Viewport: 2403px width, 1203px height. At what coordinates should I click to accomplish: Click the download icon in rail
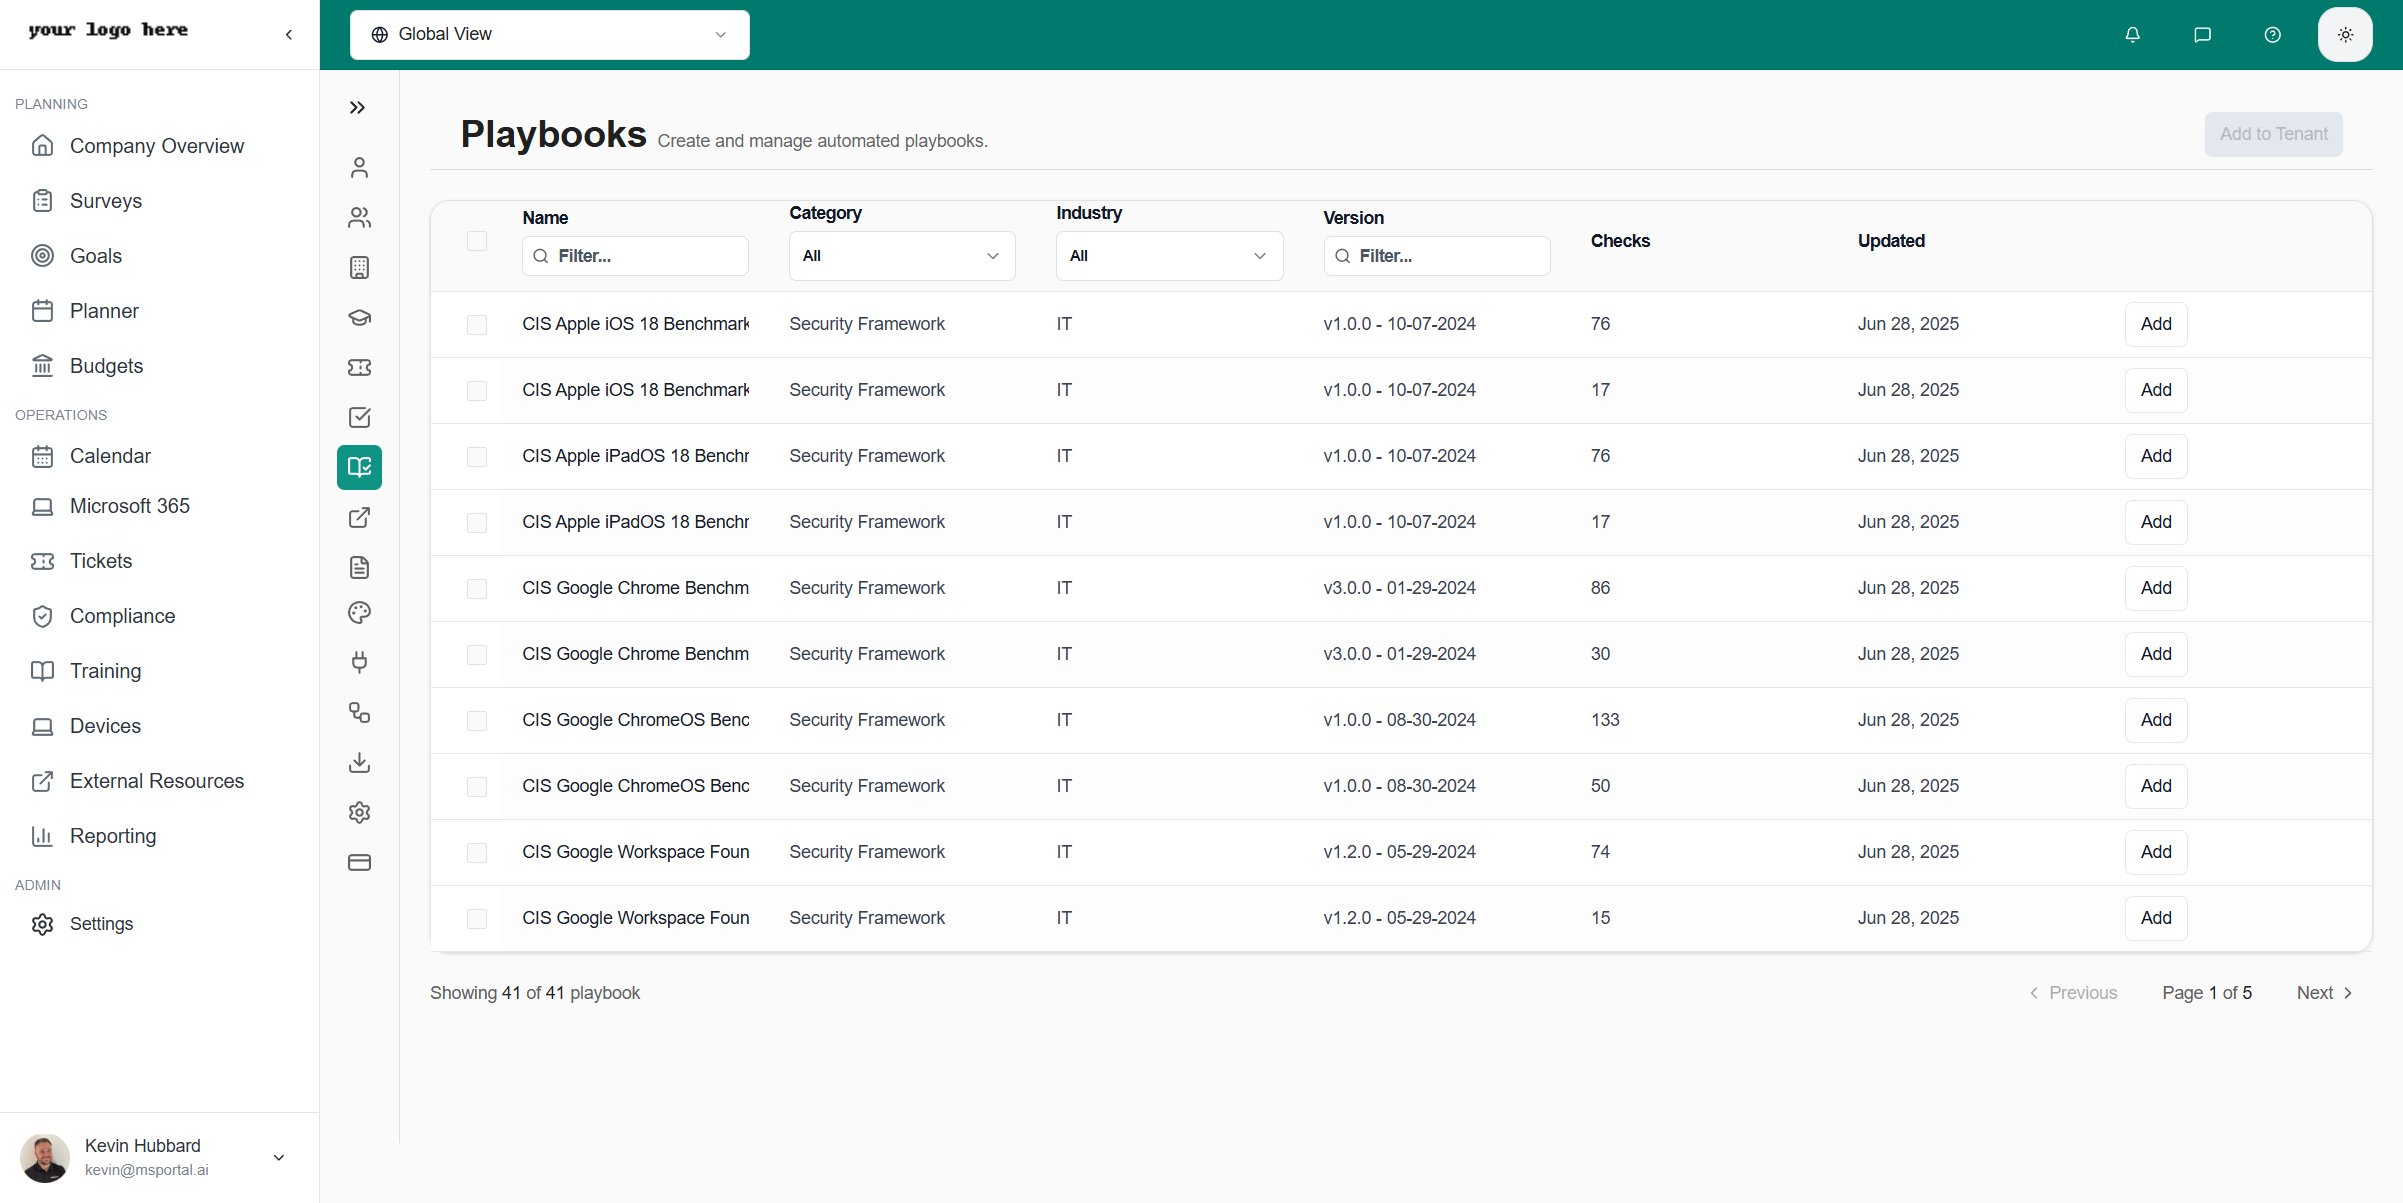tap(359, 763)
